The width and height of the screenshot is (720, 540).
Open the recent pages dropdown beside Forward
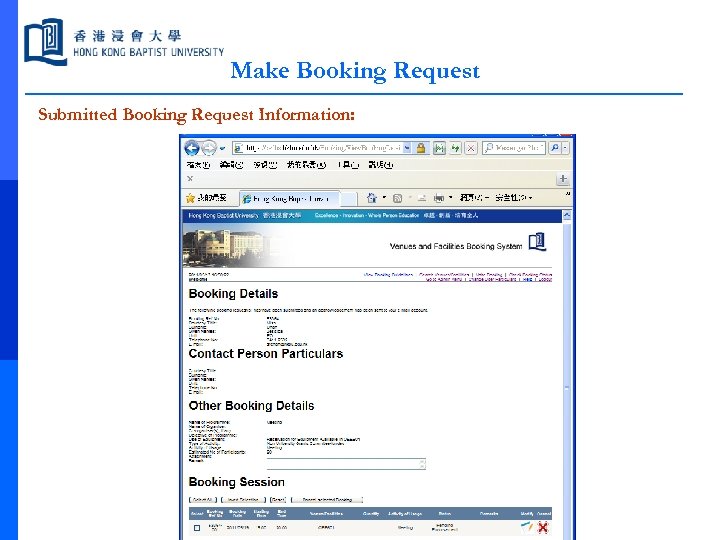point(222,148)
